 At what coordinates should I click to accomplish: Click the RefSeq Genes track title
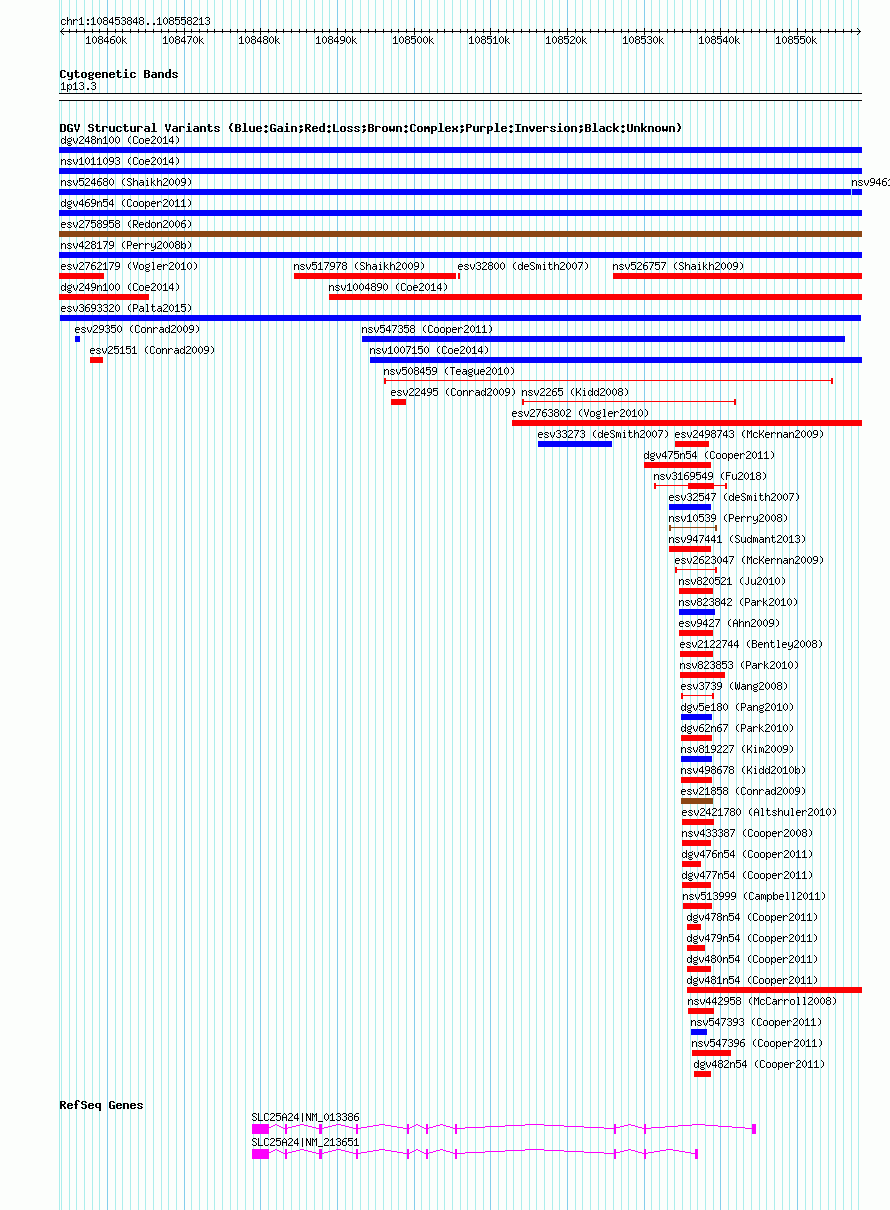point(101,1105)
